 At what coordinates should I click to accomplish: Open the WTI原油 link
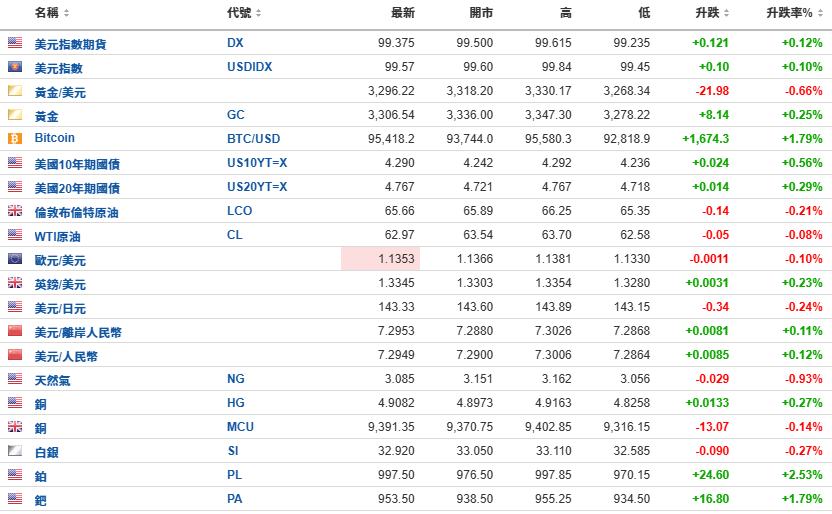58,235
